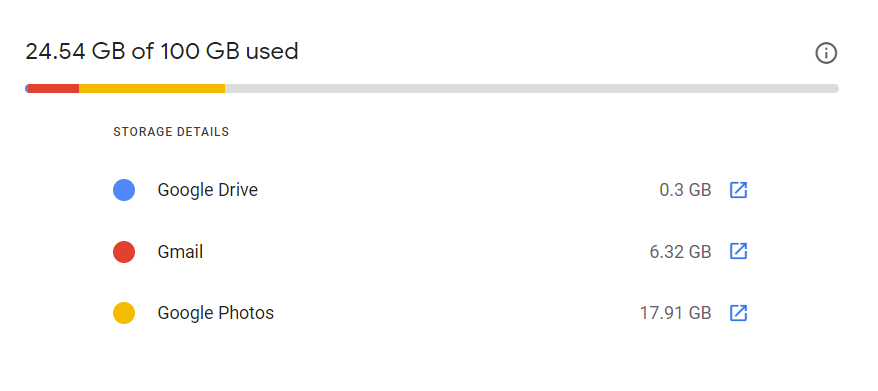Image resolution: width=878 pixels, height=391 pixels.
Task: Click the yellow Google Photos dot
Action: 124,313
